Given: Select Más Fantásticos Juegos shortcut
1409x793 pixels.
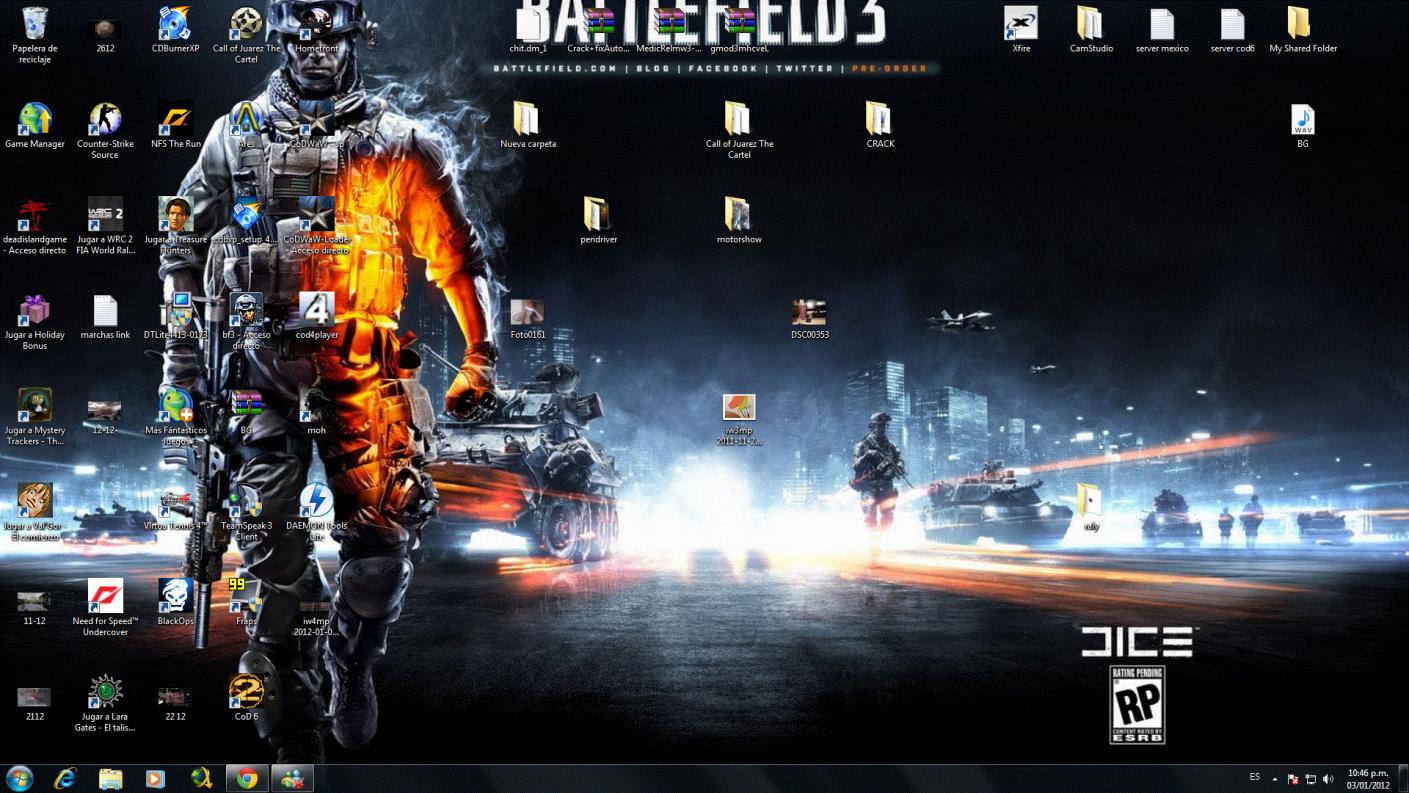Looking at the screenshot, I should coord(176,405).
